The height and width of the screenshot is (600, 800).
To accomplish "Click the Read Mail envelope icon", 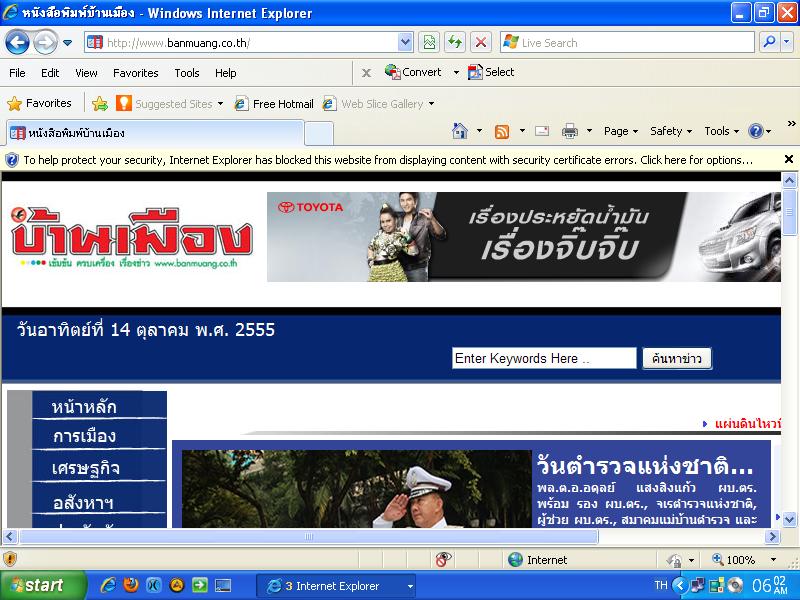I will click(x=542, y=131).
